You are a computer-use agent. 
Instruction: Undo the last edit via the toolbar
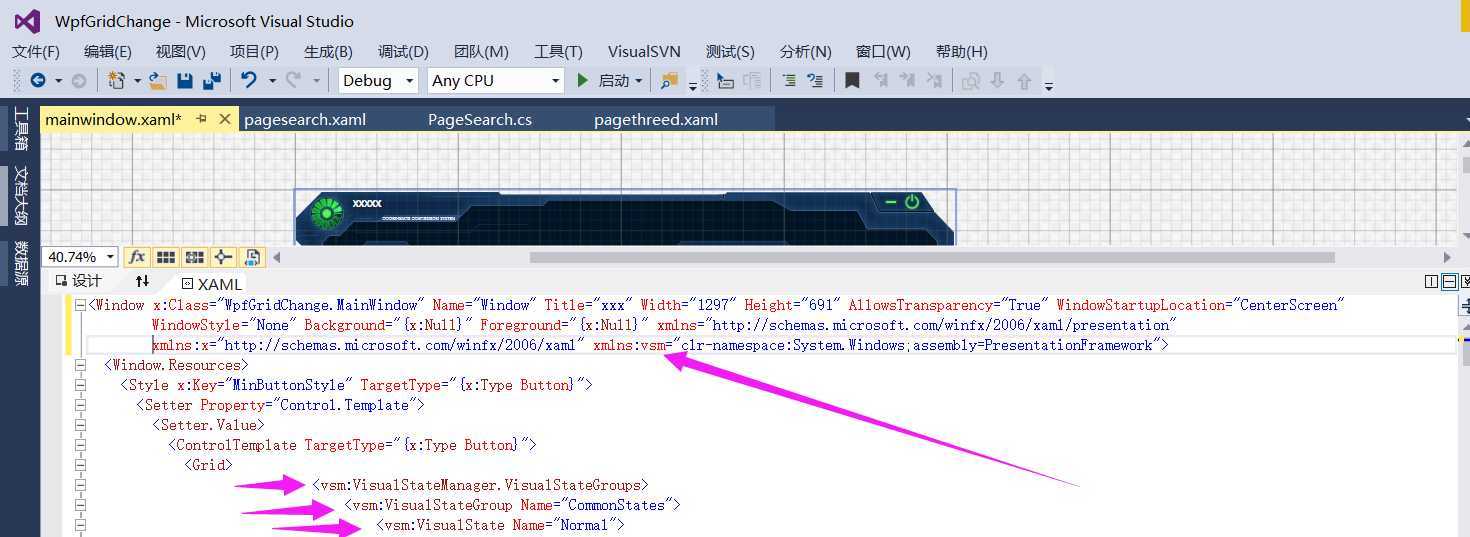pos(249,80)
